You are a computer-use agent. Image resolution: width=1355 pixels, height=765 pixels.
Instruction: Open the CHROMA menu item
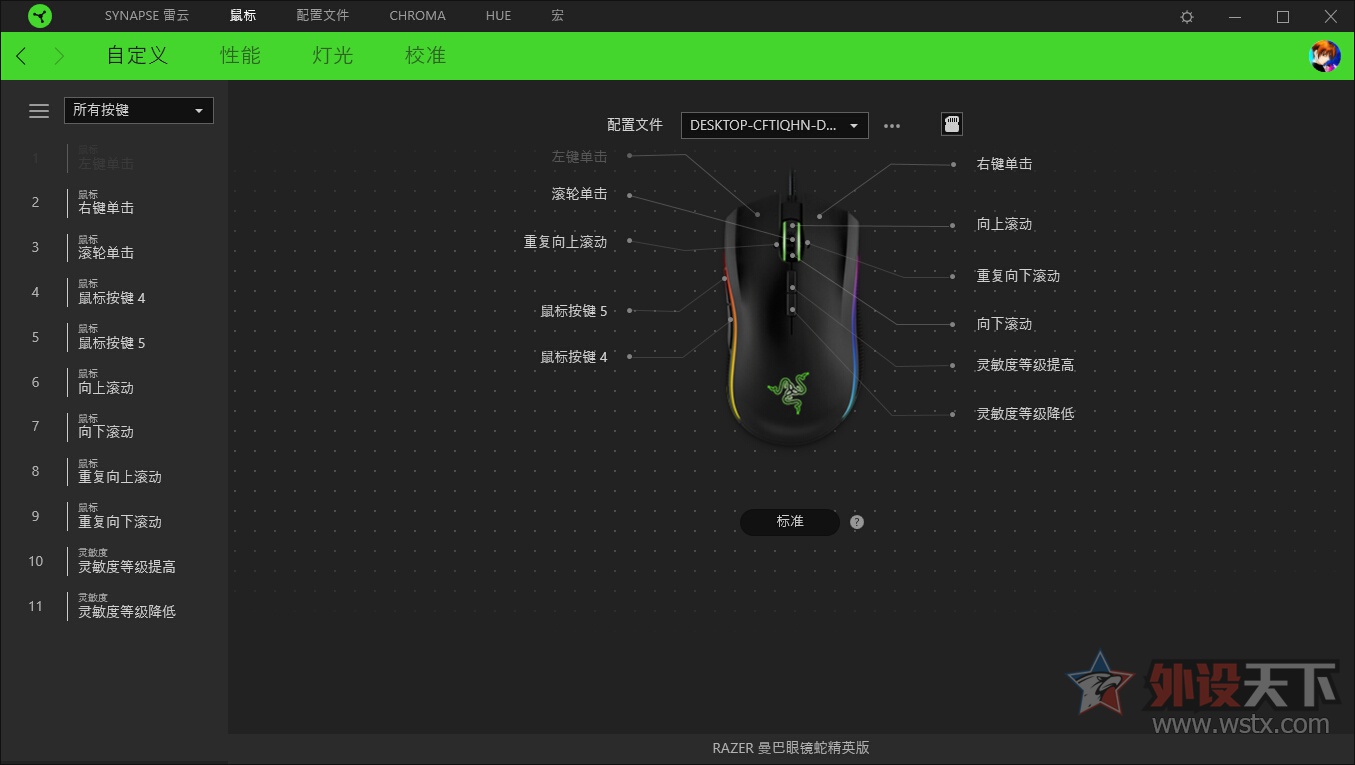(417, 15)
